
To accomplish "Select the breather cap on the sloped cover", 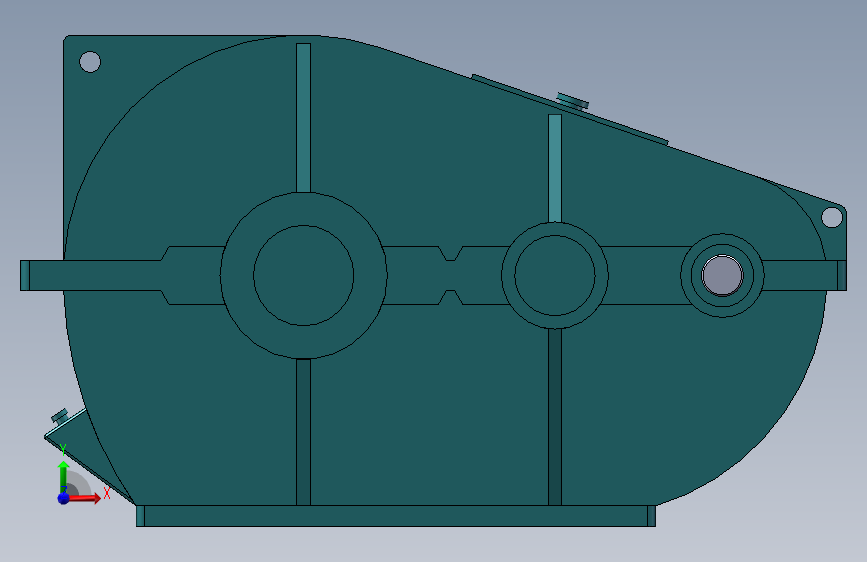I will [x=573, y=101].
